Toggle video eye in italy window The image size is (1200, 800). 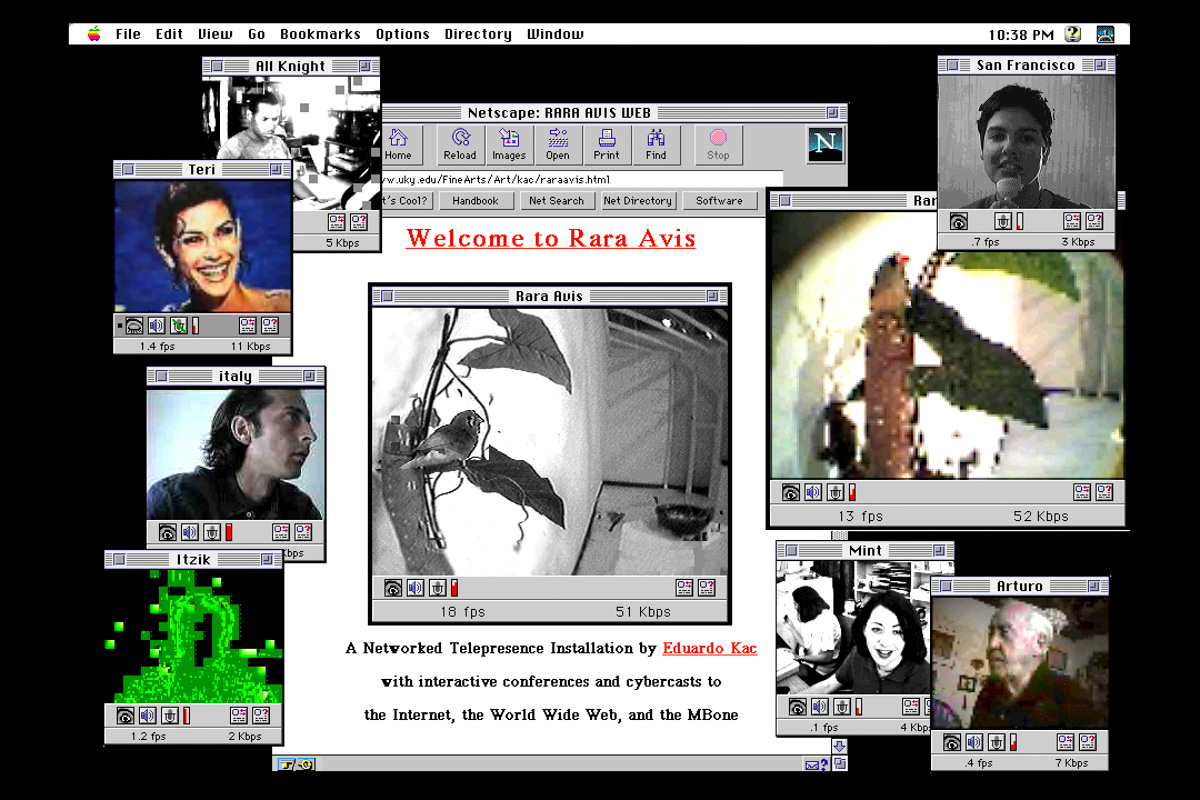point(167,532)
